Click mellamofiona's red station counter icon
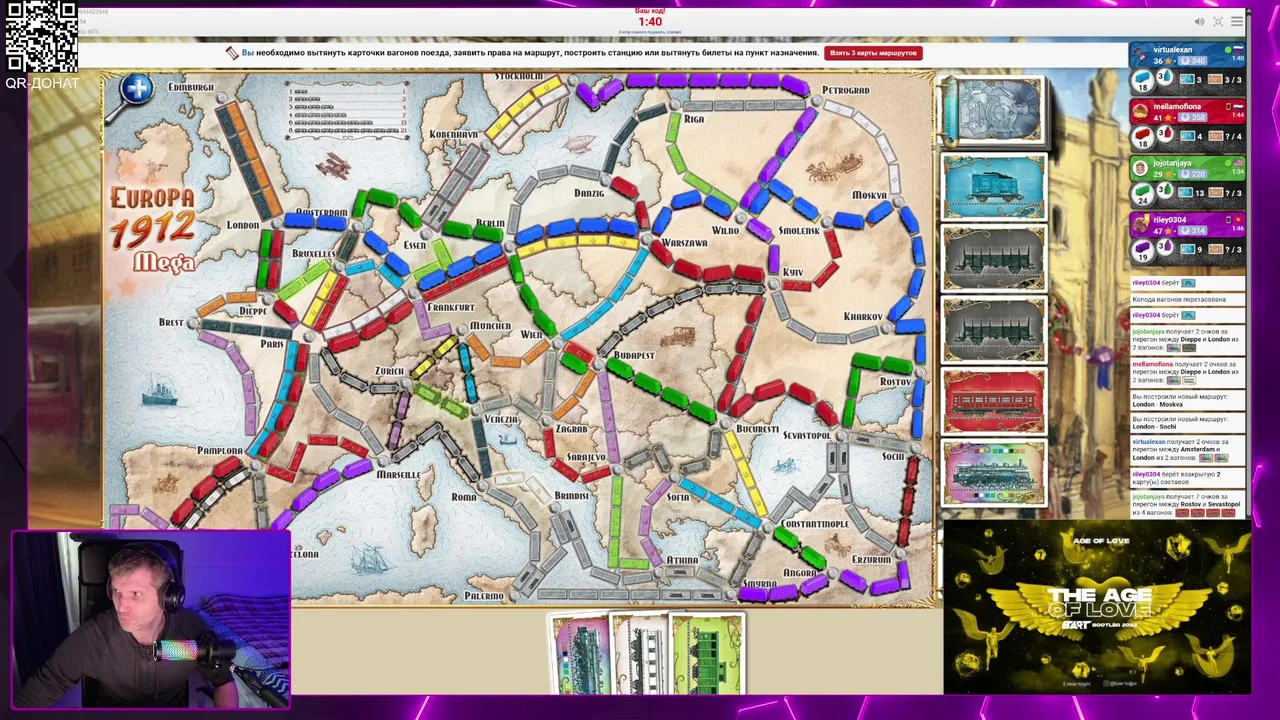1280x720 pixels. tap(1166, 133)
